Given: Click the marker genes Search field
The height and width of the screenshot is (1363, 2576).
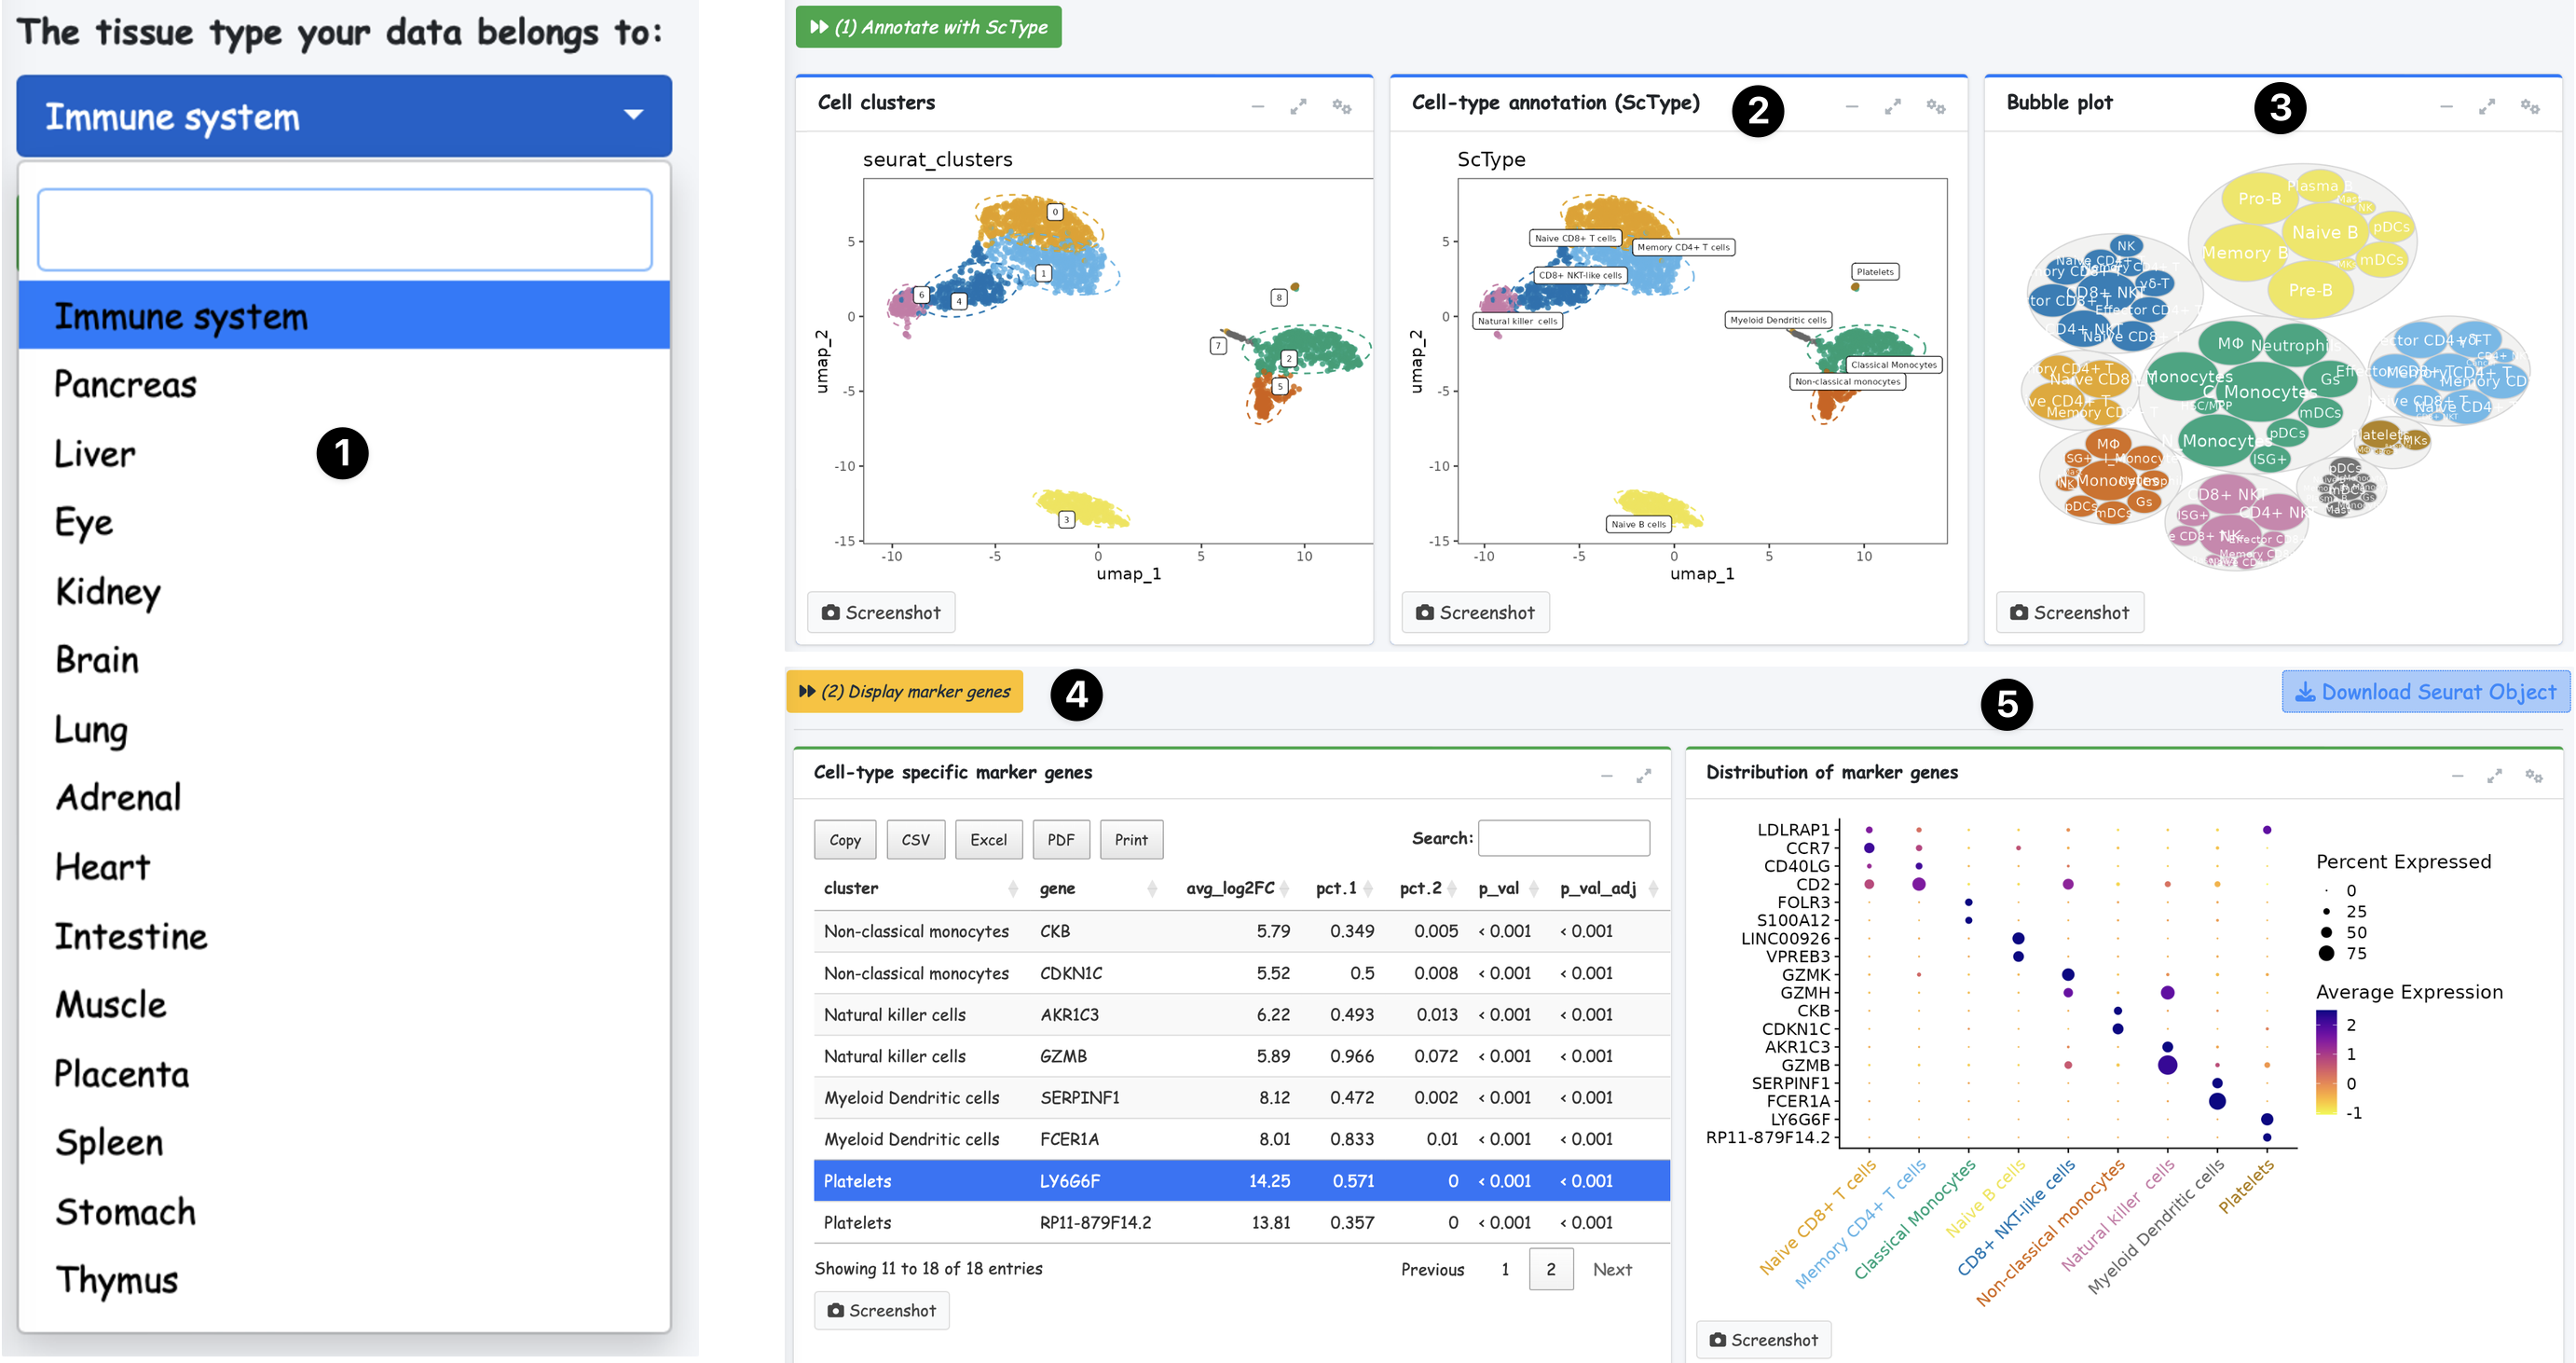Looking at the screenshot, I should click(1563, 838).
